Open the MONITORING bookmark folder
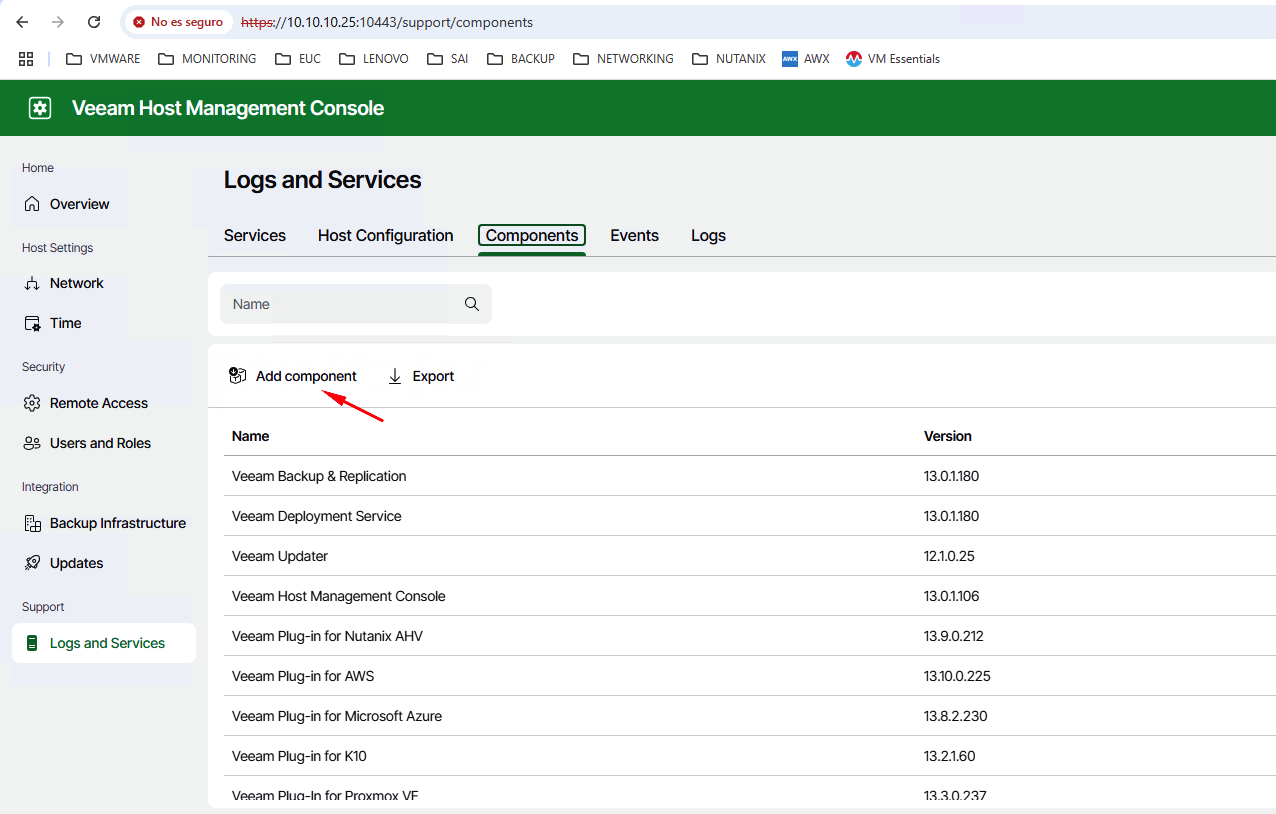This screenshot has height=814, width=1276. [207, 59]
